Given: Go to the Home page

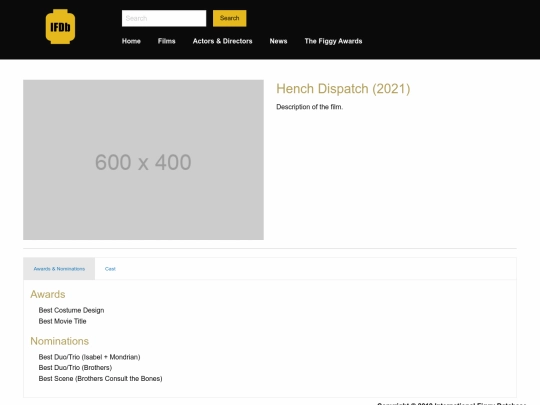Looking at the screenshot, I should [x=131, y=41].
